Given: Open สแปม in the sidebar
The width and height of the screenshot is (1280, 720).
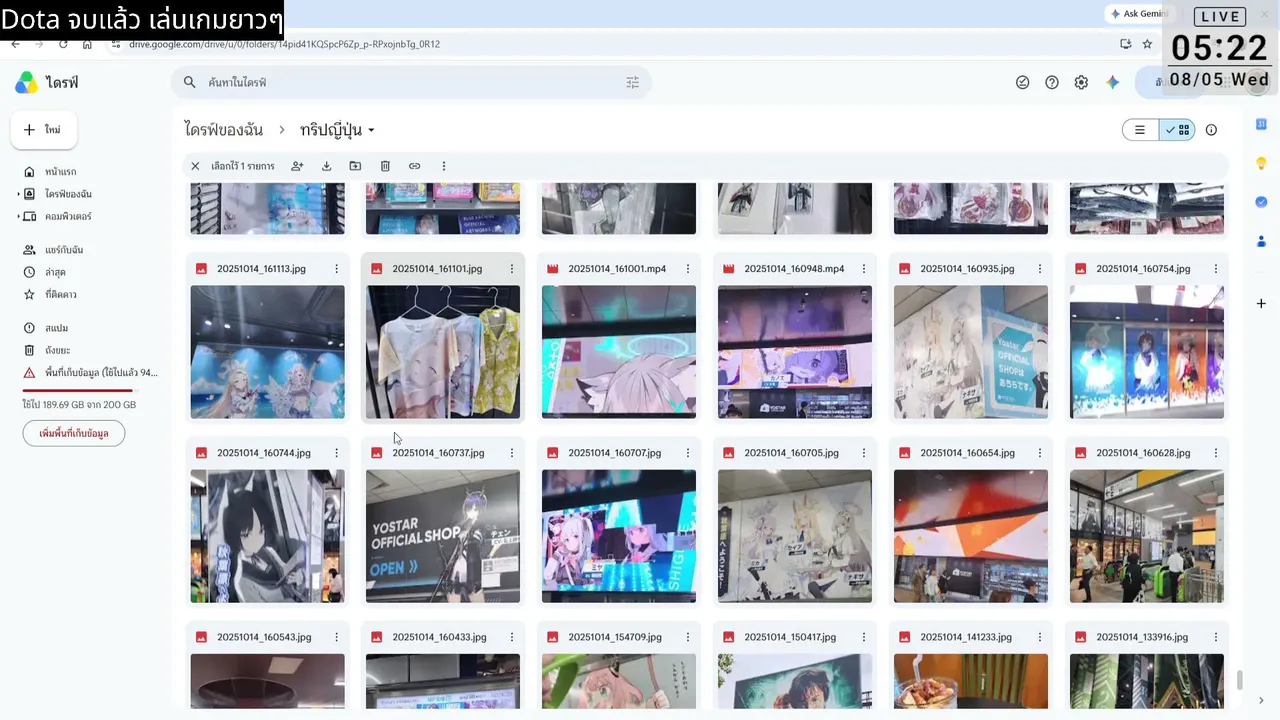Looking at the screenshot, I should click(56, 328).
